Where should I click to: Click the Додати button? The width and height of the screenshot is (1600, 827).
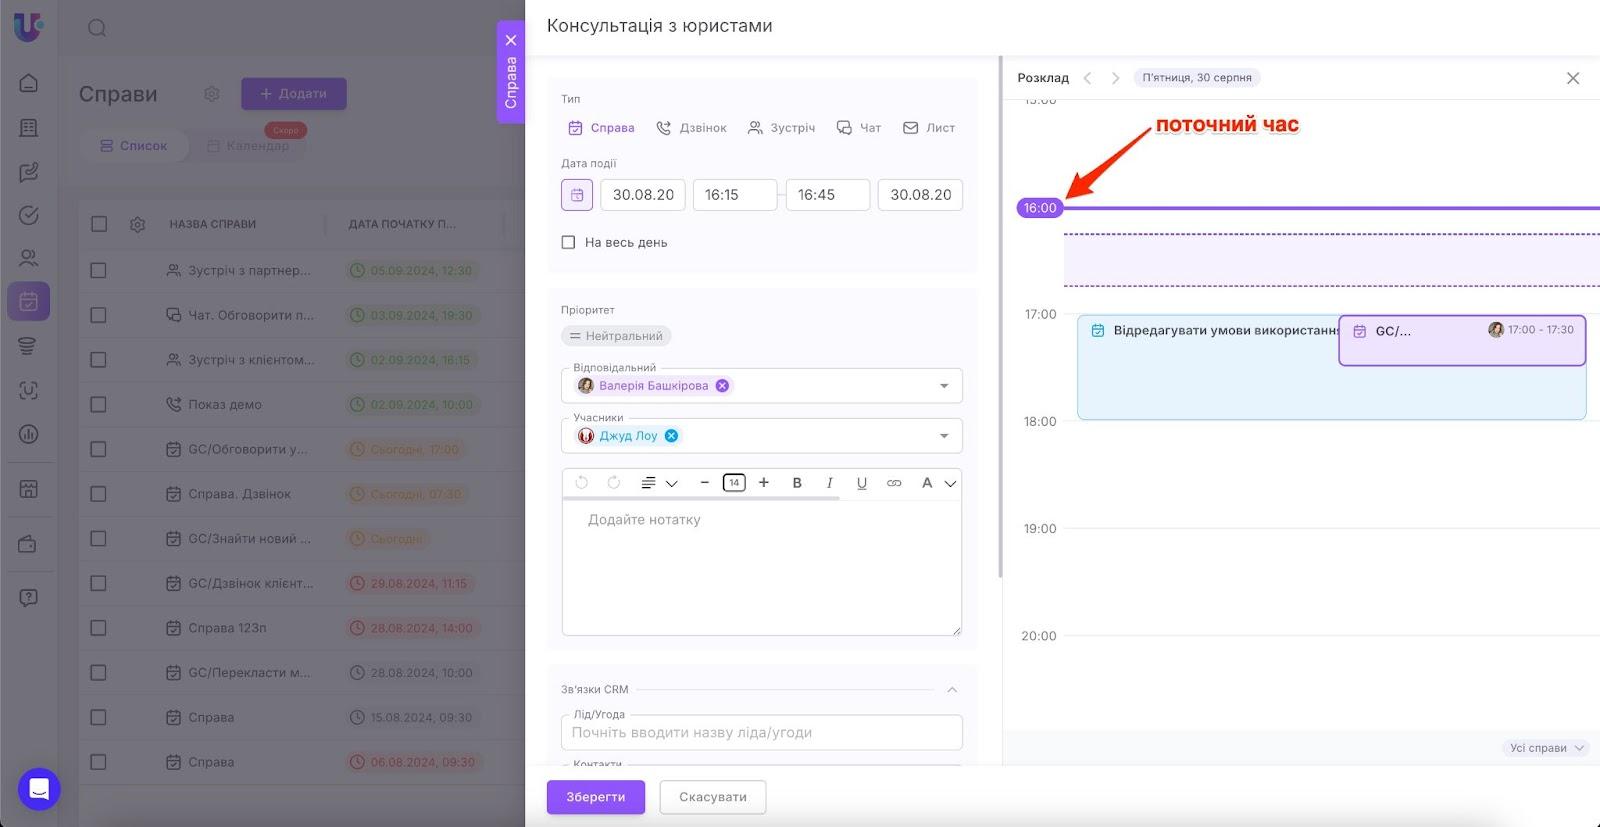click(x=294, y=94)
